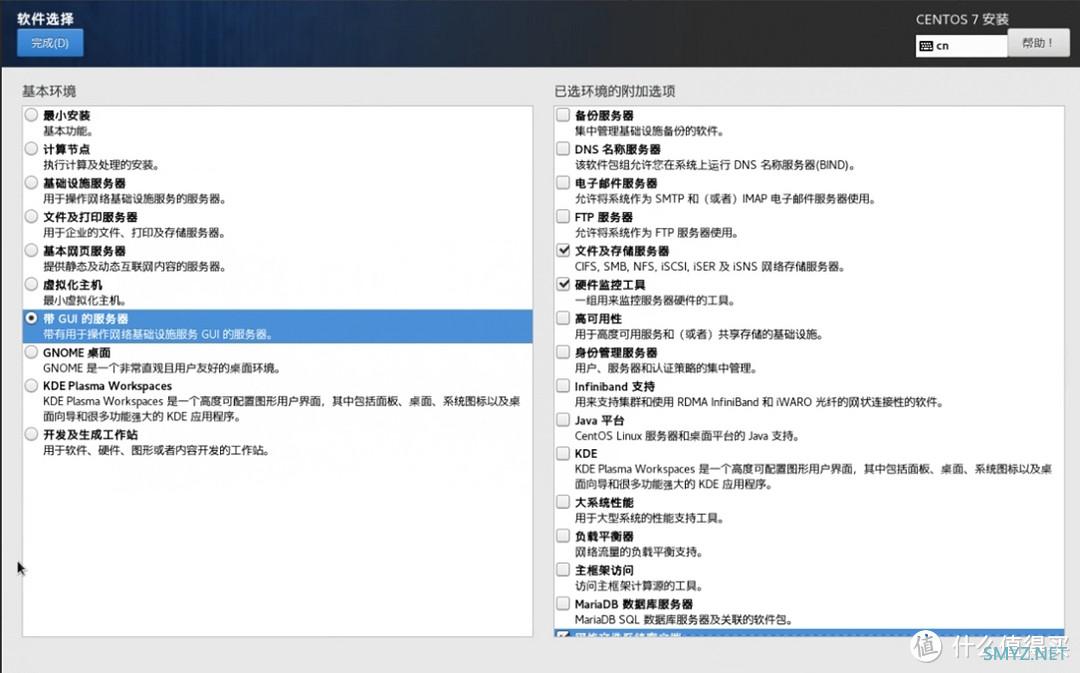Click text 用于企业的文件、打印及存储服务器。
This screenshot has width=1080, height=673.
pos(135,233)
